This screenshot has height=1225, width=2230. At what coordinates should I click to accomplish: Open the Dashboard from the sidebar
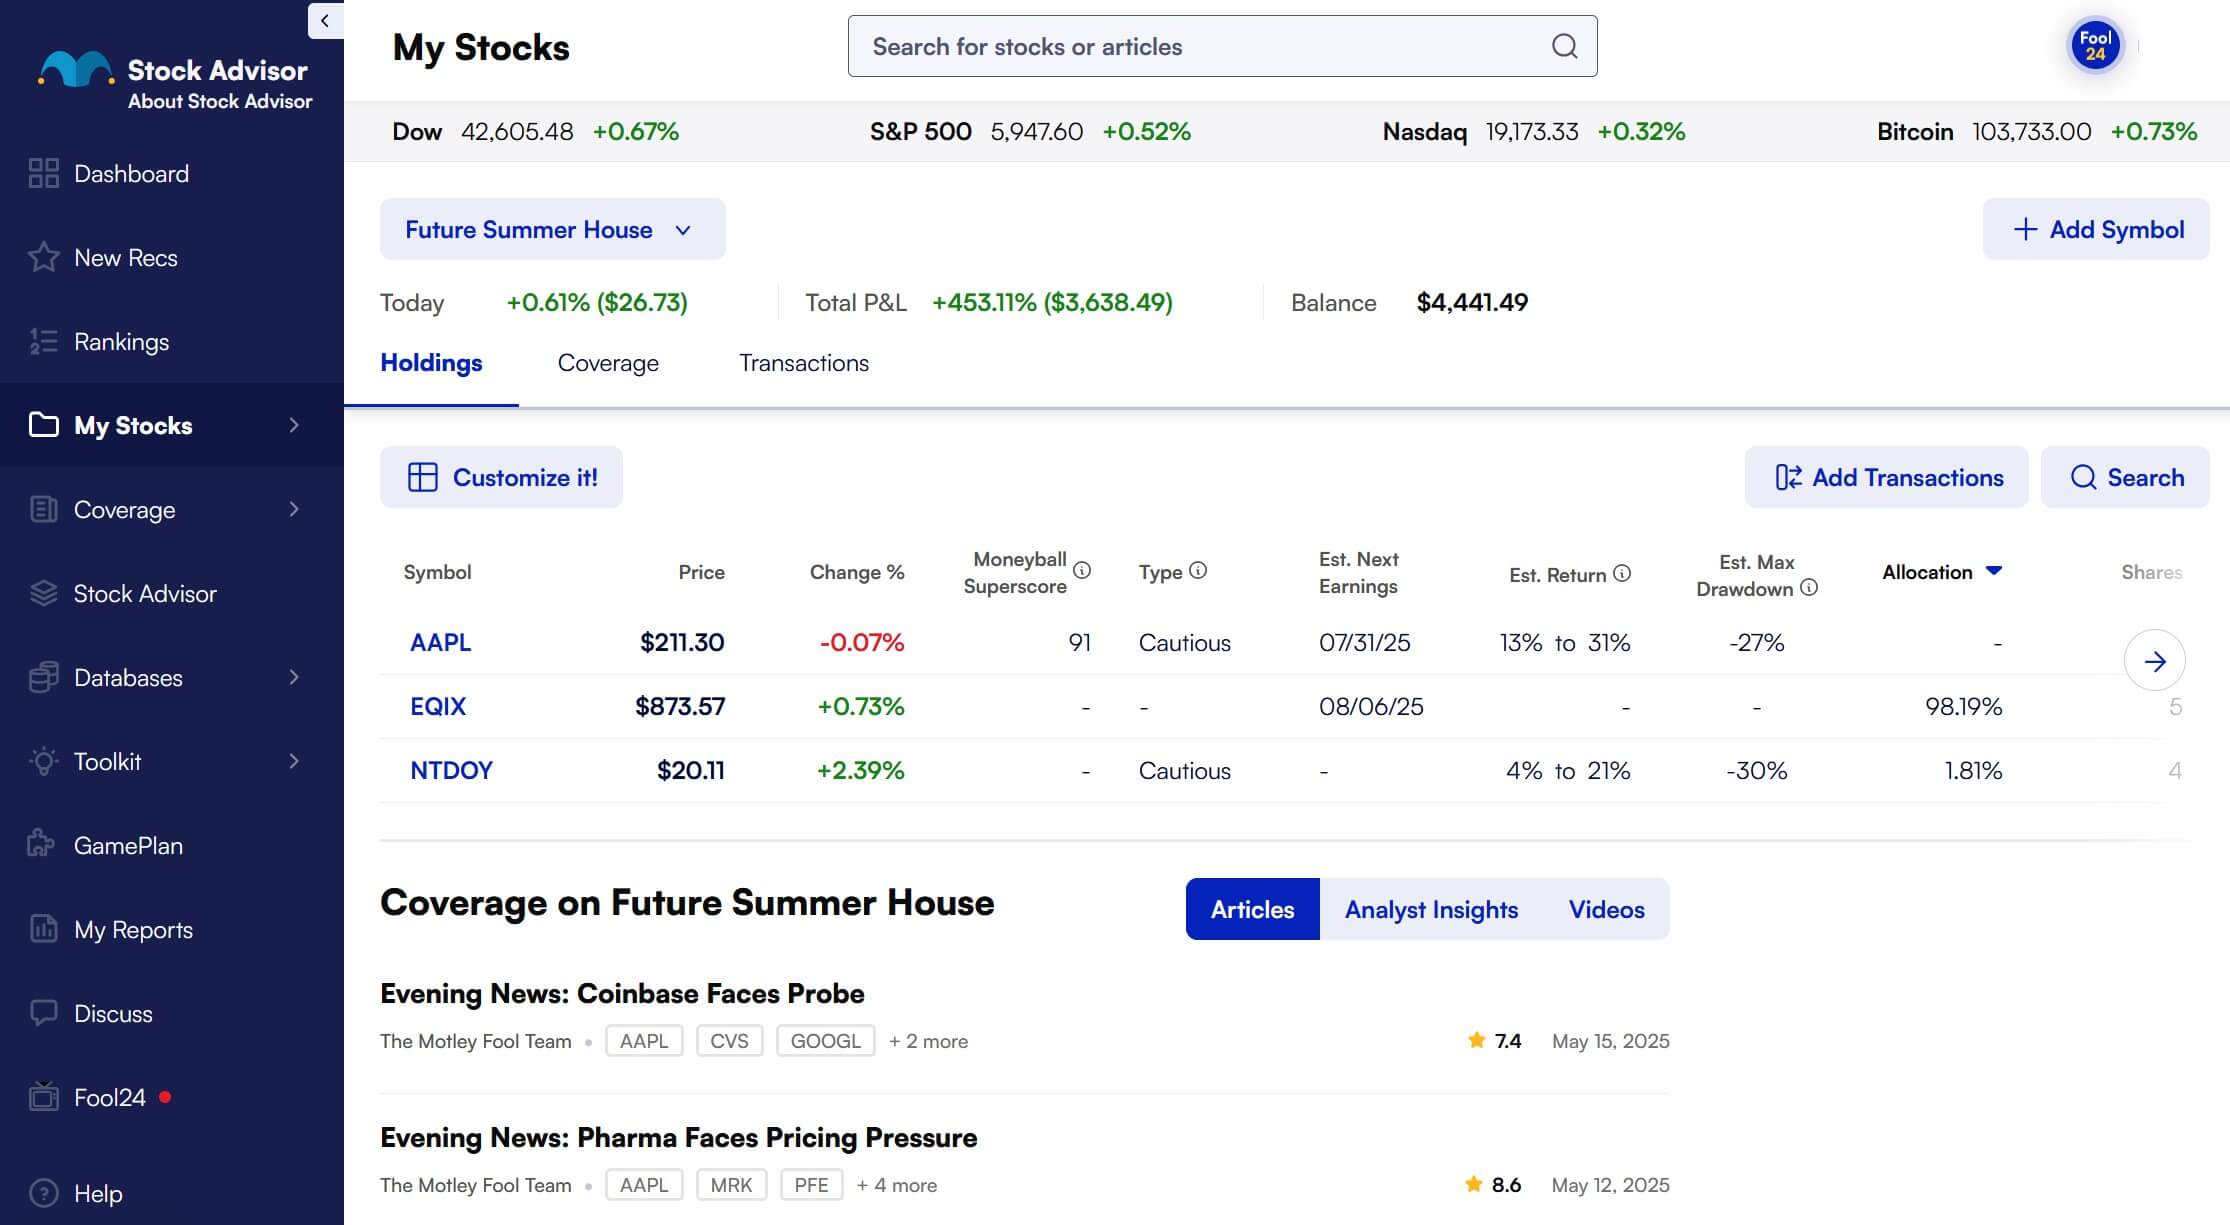point(131,173)
